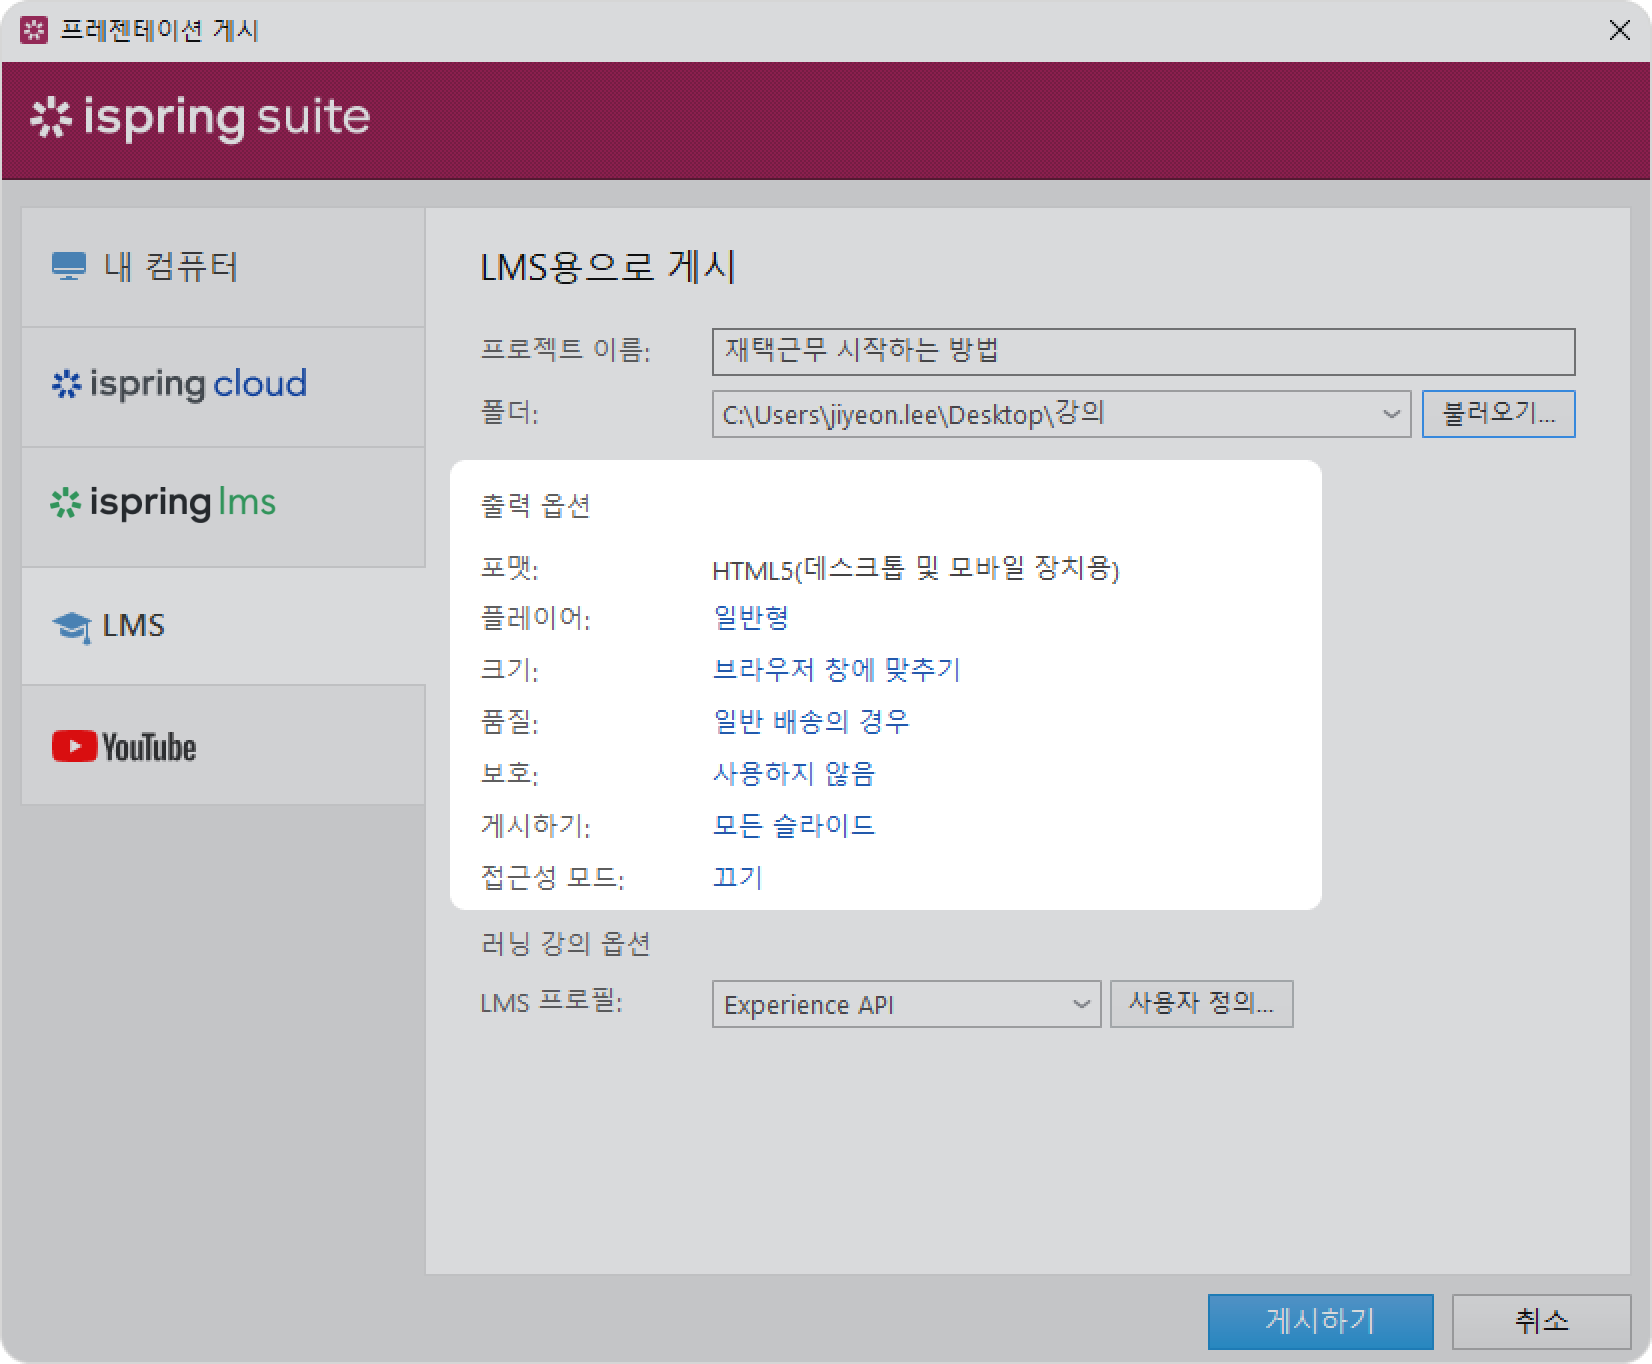Viewport: 1652px width, 1364px height.
Task: Switch to the 내 컴퓨터 tab
Action: (223, 267)
